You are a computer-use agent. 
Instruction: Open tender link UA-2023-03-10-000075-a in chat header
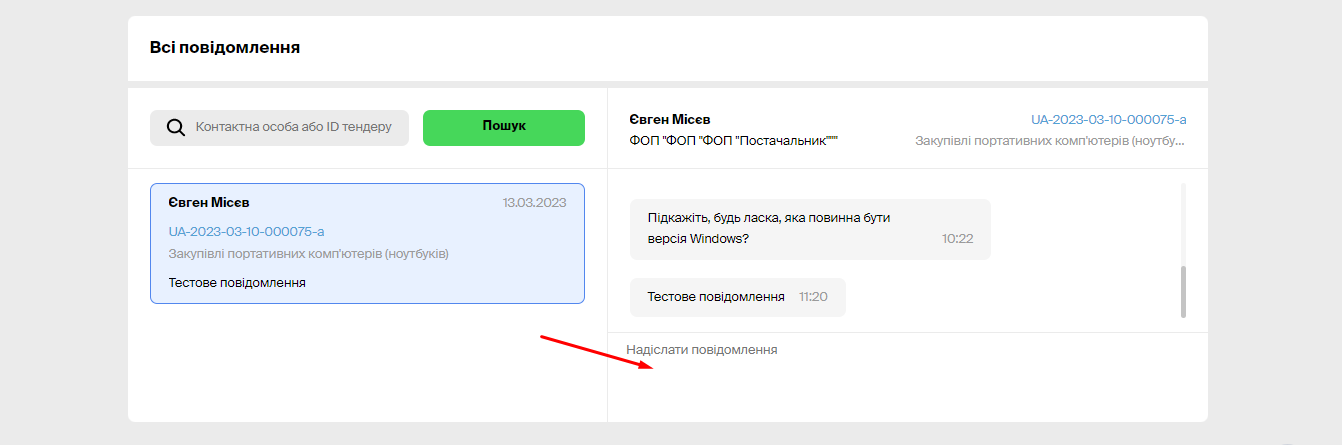tap(1108, 120)
